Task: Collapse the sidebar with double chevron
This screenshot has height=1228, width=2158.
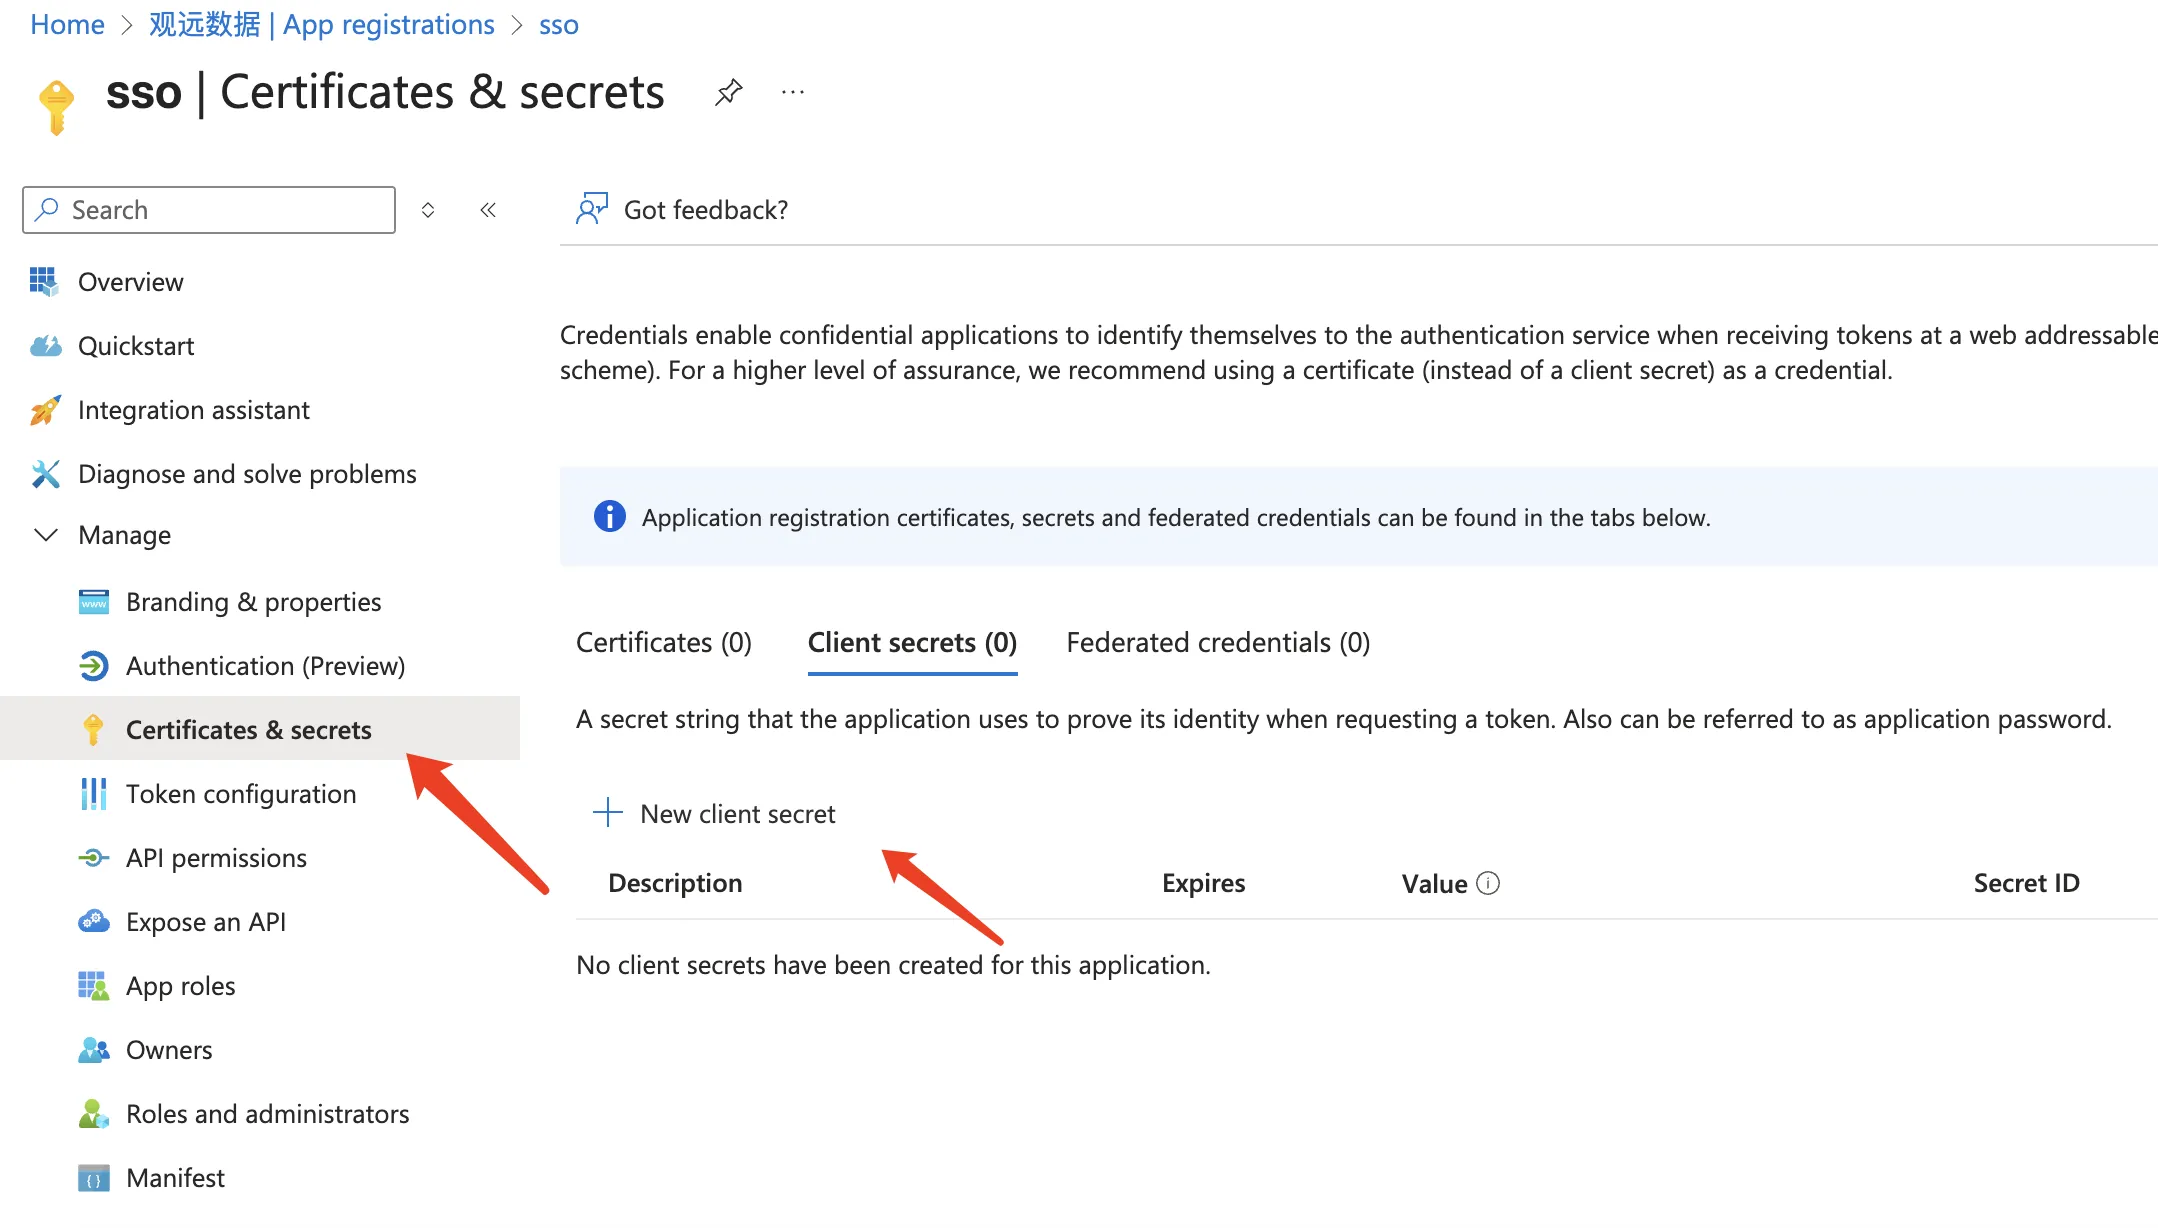Action: point(488,210)
